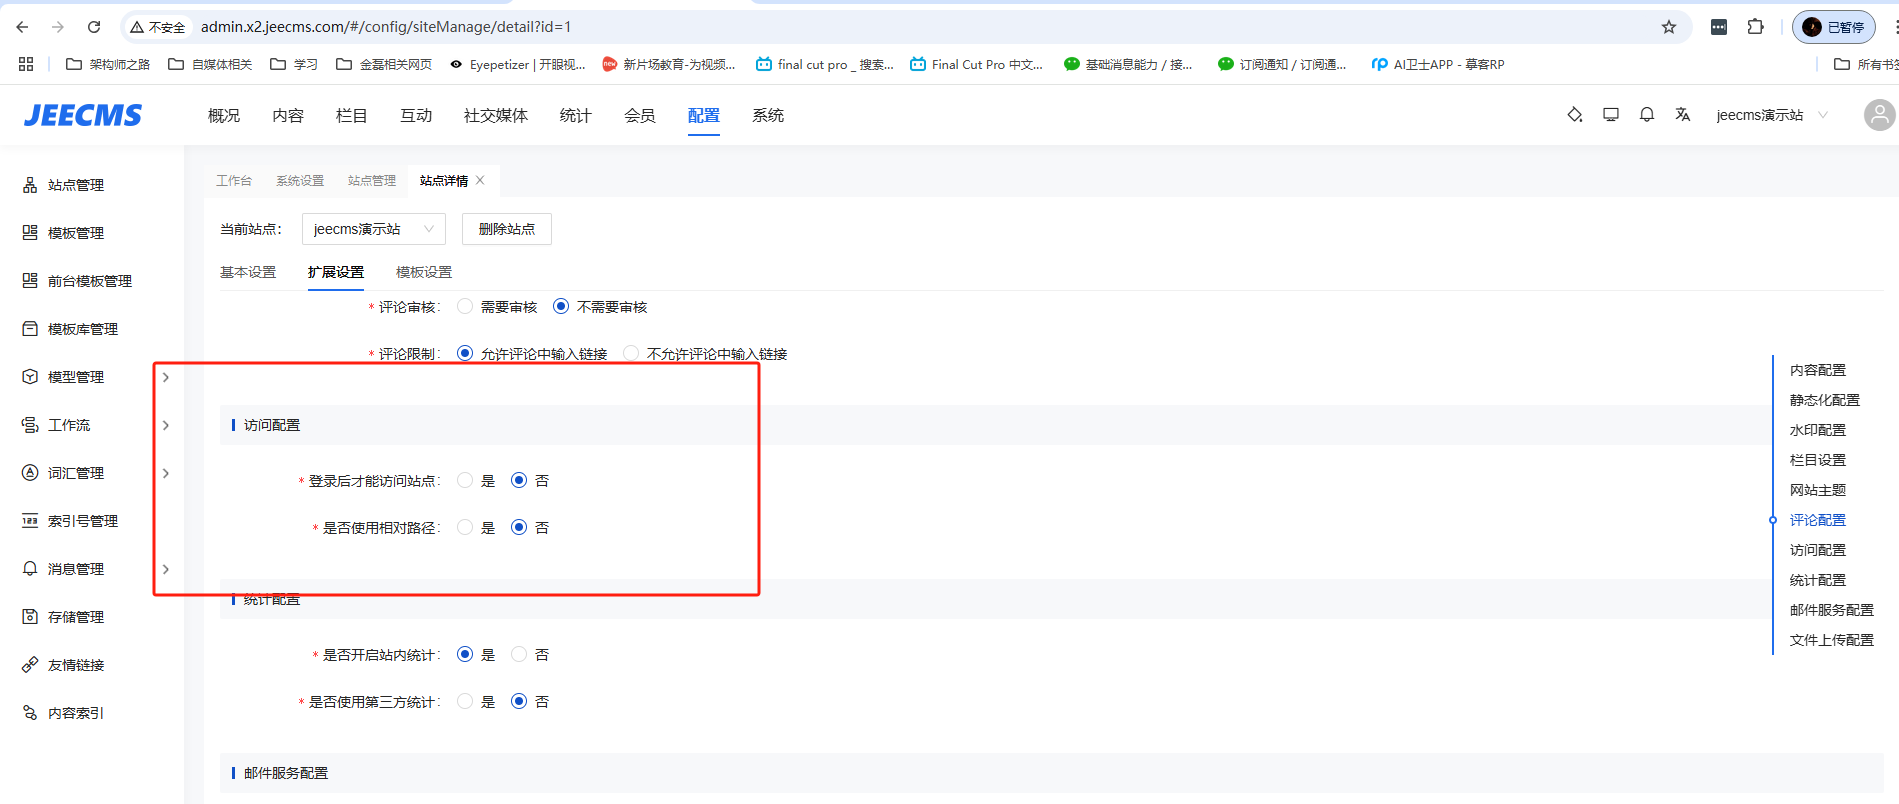Click the JEECMS logo
This screenshot has height=804, width=1899.
[83, 115]
